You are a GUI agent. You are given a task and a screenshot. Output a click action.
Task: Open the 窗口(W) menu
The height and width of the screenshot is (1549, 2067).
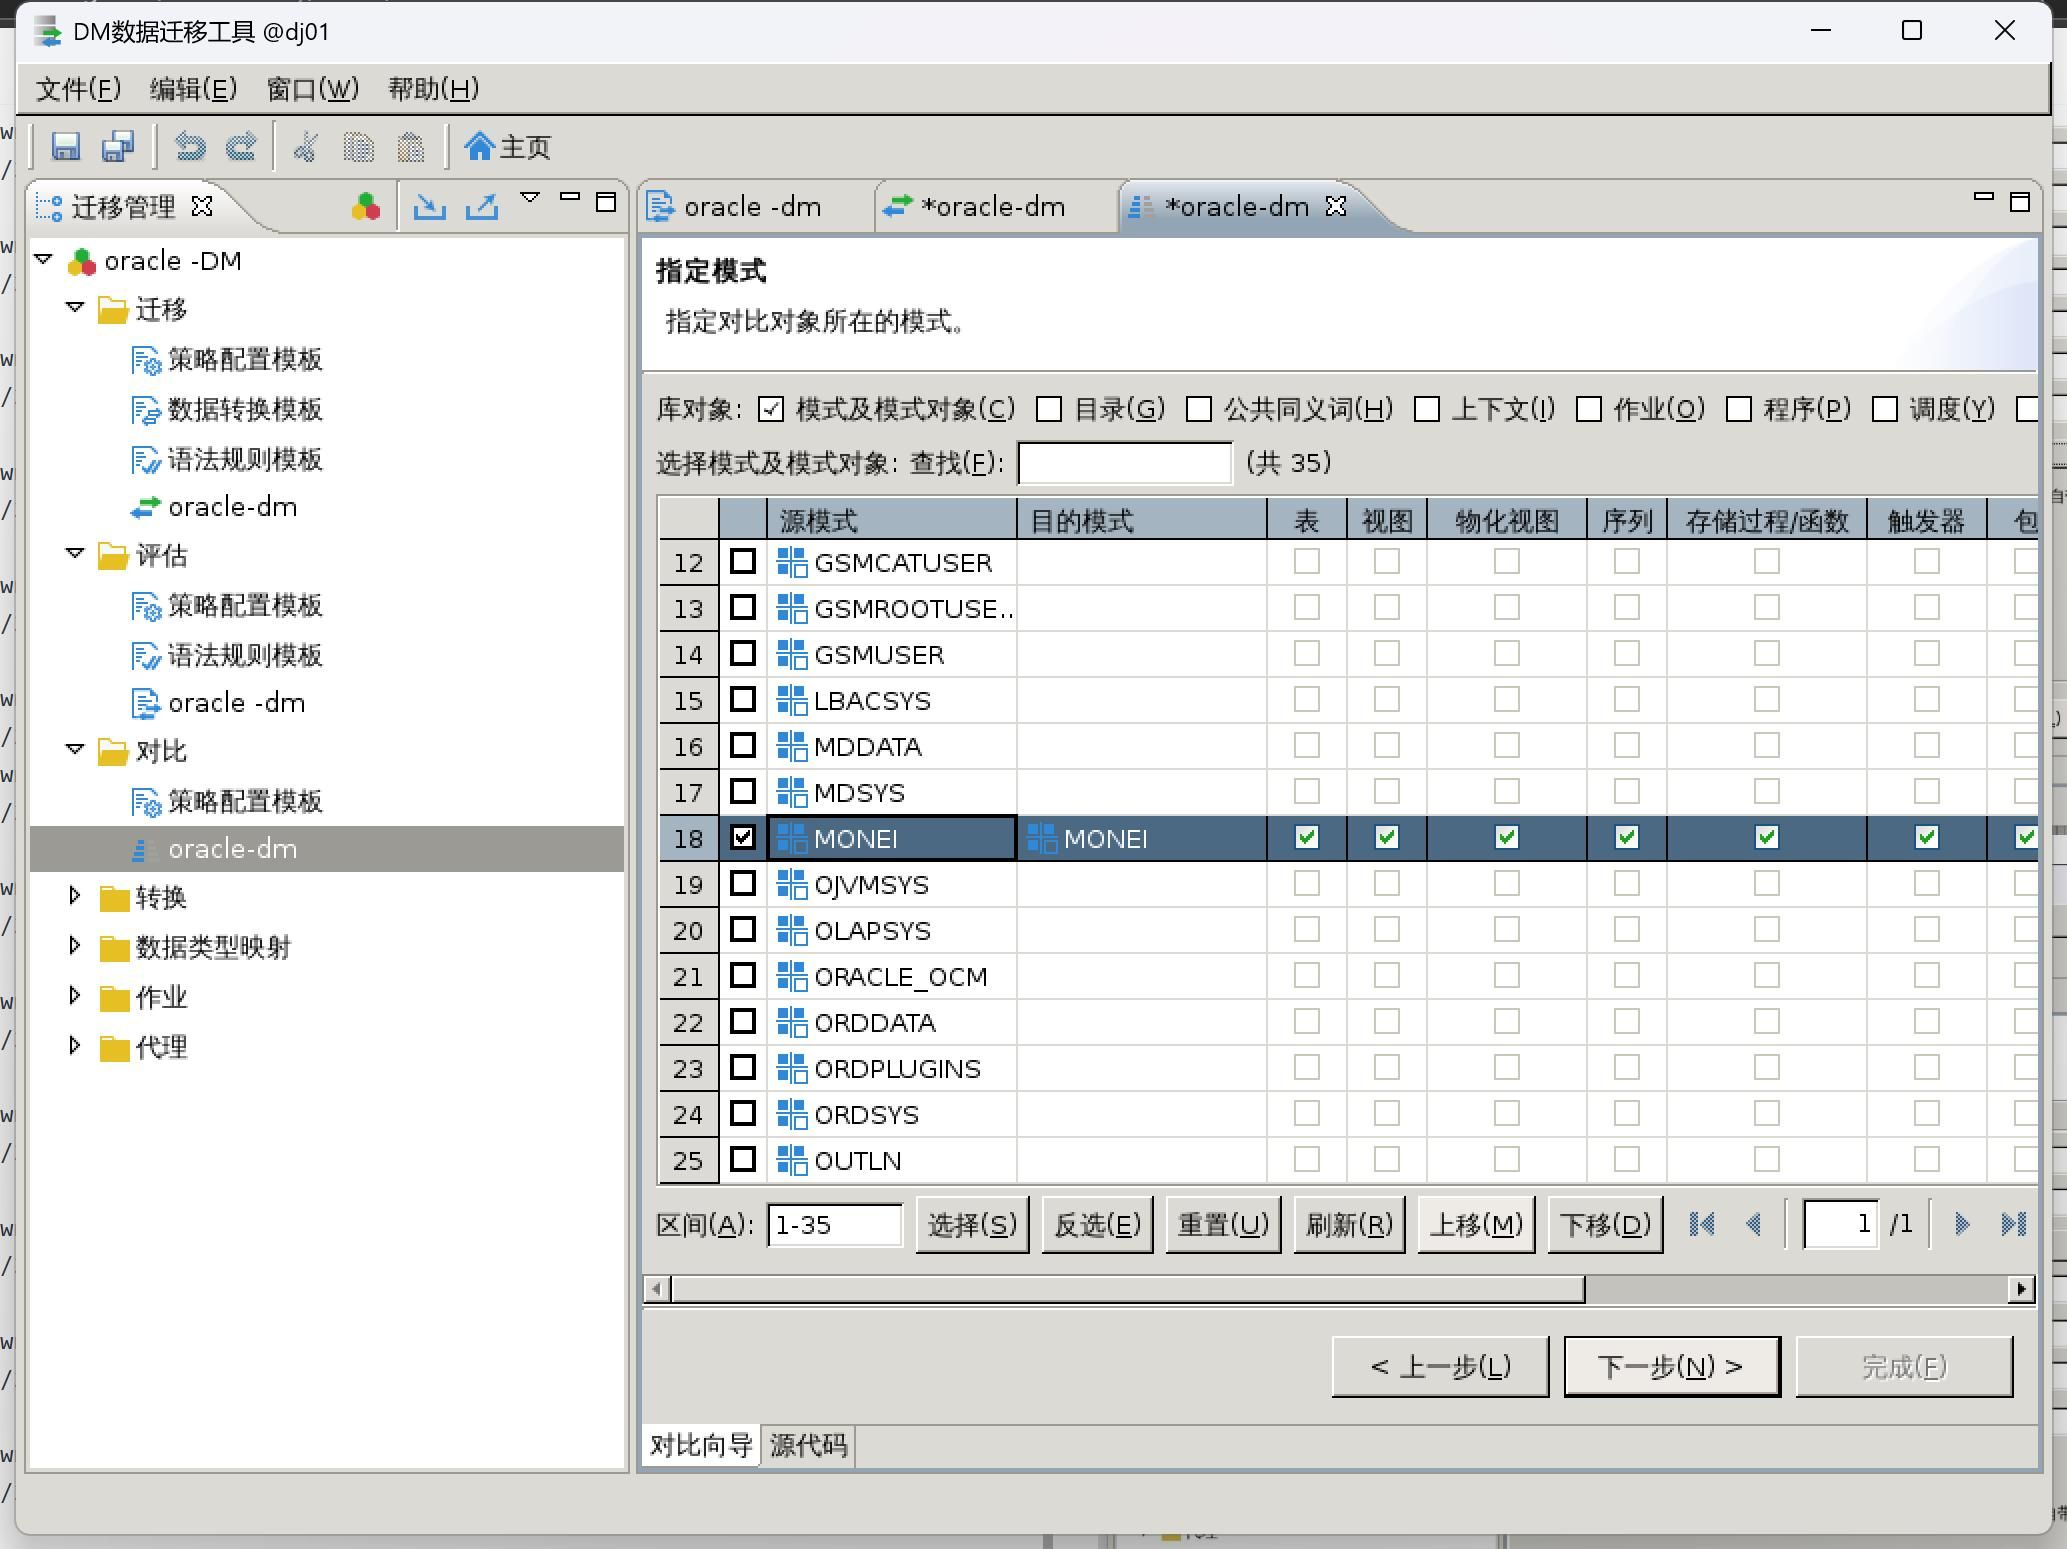[312, 89]
